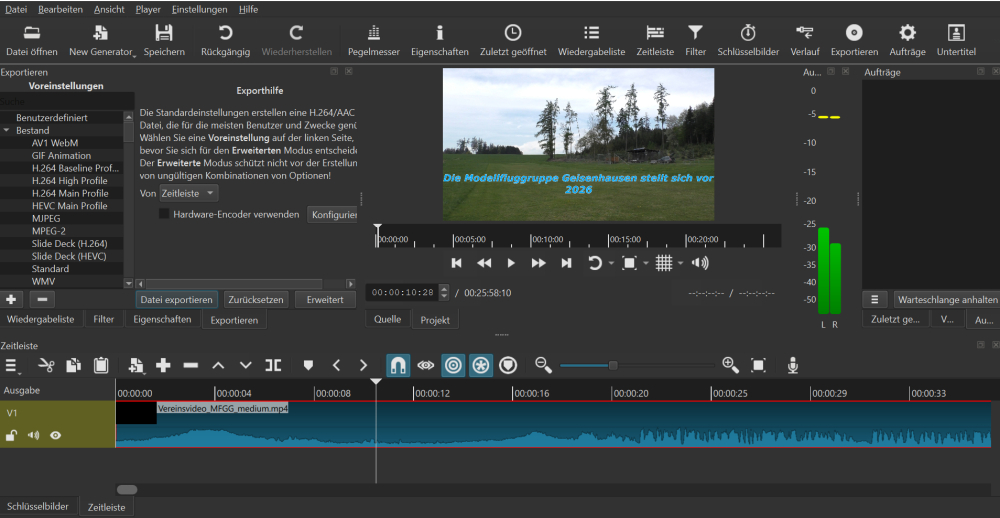Viewport: 1000px width, 518px height.
Task: Open the Ansicht menu
Action: pos(109,10)
